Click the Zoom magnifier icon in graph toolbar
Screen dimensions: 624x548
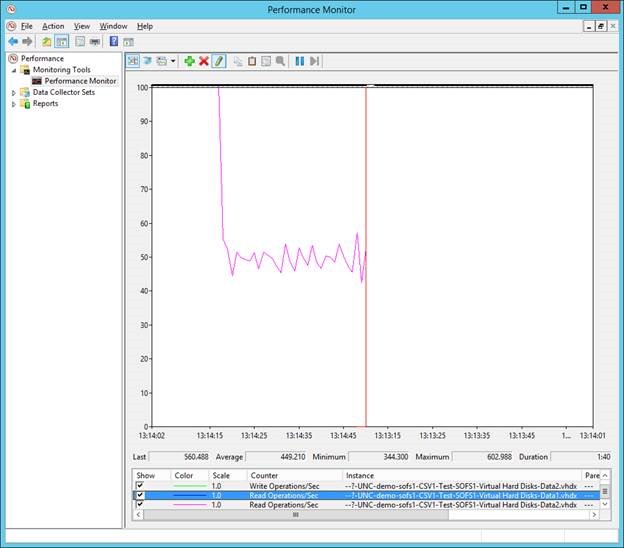(x=280, y=61)
